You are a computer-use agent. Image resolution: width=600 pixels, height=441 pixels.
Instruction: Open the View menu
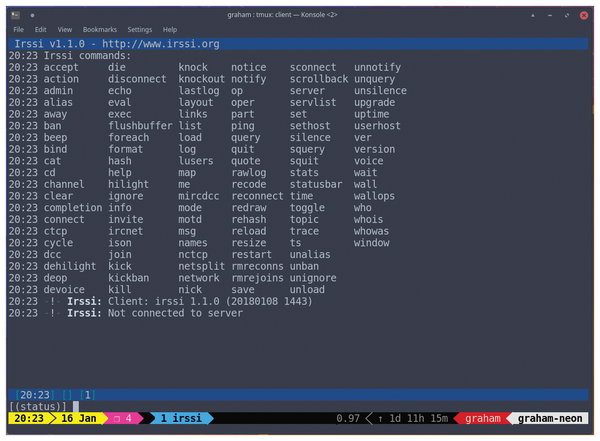65,29
